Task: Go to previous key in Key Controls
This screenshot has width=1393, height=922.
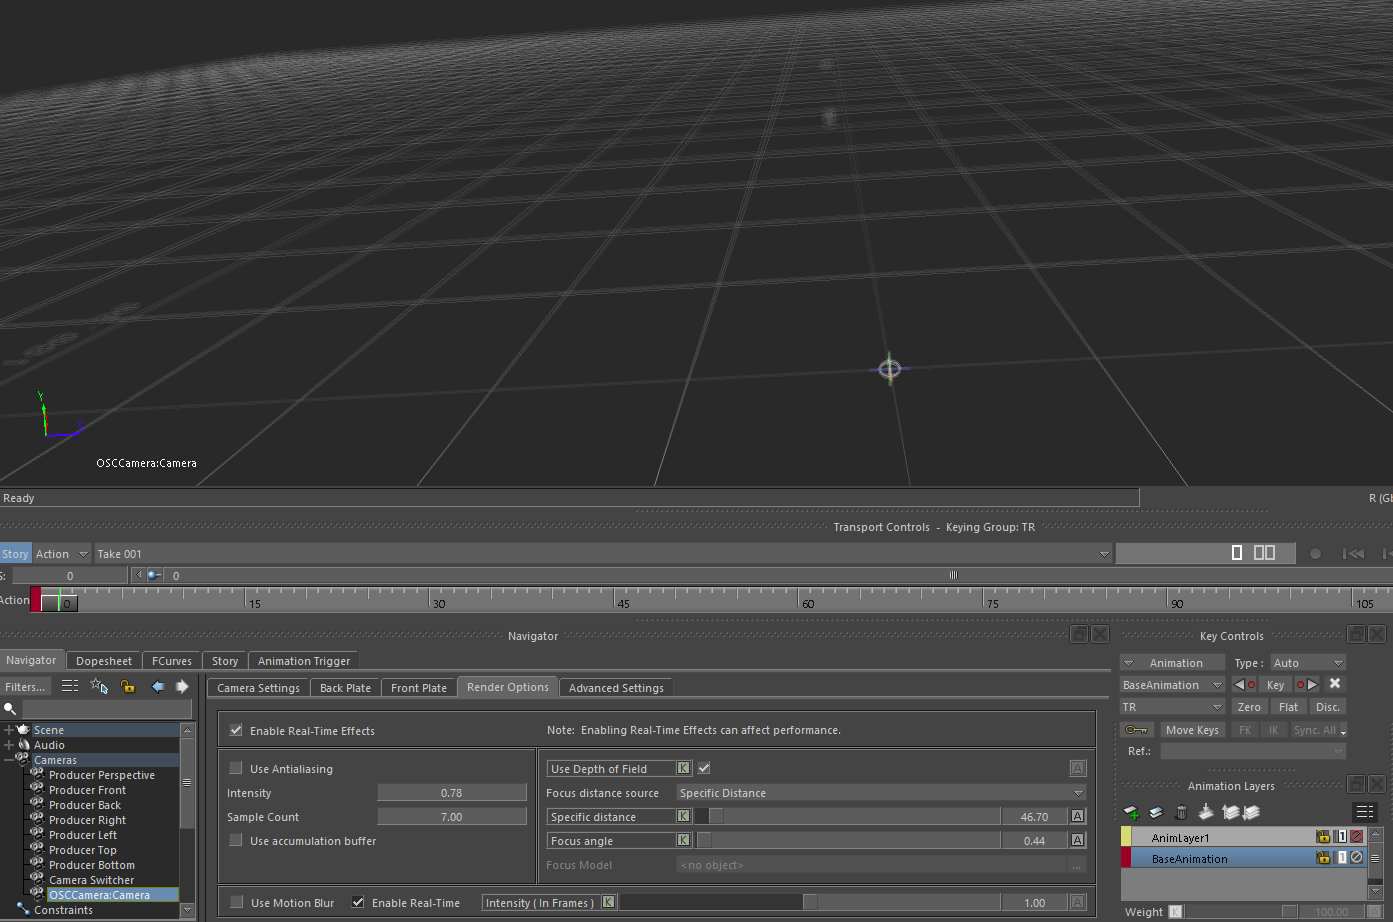Action: (1244, 685)
